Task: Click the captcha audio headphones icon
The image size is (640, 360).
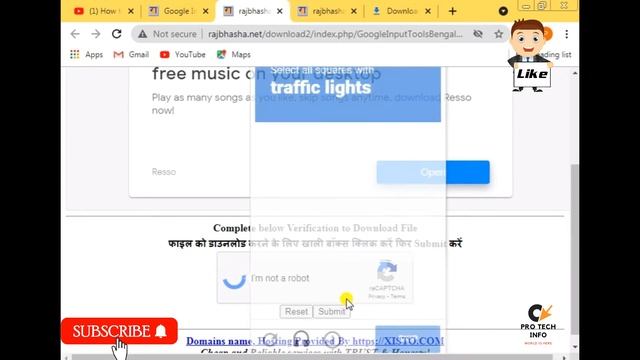Action: point(301,339)
